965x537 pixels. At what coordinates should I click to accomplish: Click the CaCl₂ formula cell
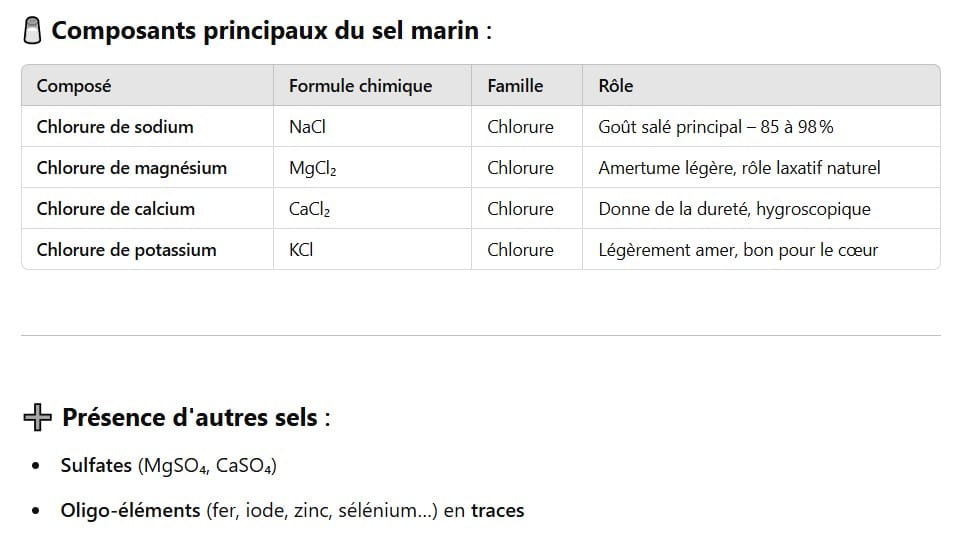(x=309, y=209)
